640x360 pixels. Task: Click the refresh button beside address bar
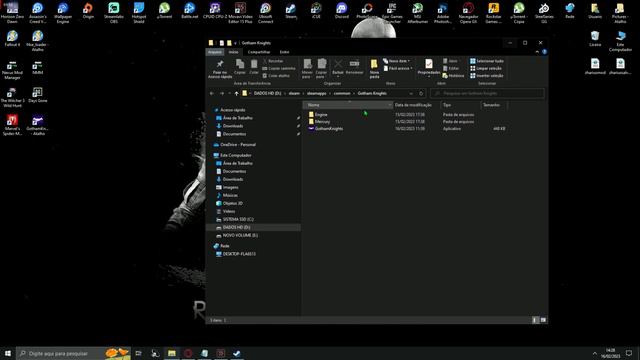421,93
